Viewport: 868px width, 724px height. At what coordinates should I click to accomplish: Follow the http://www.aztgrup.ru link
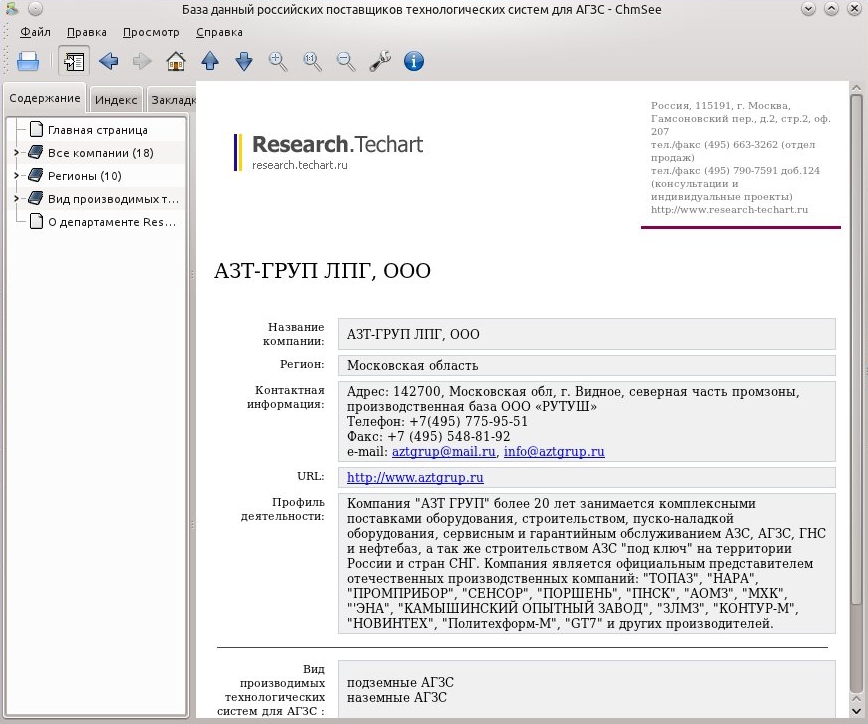(x=415, y=477)
